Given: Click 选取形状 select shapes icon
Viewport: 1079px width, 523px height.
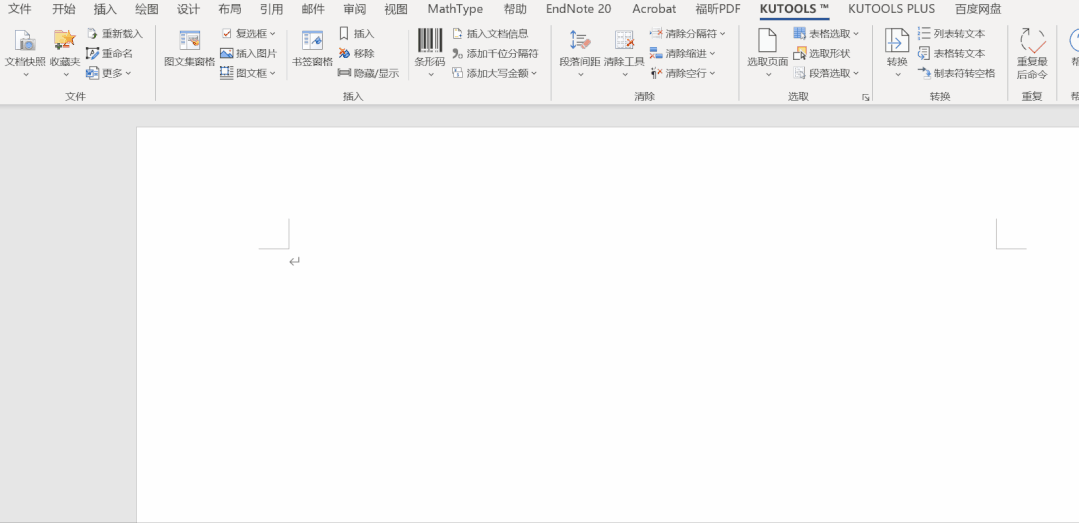Looking at the screenshot, I should (x=799, y=53).
